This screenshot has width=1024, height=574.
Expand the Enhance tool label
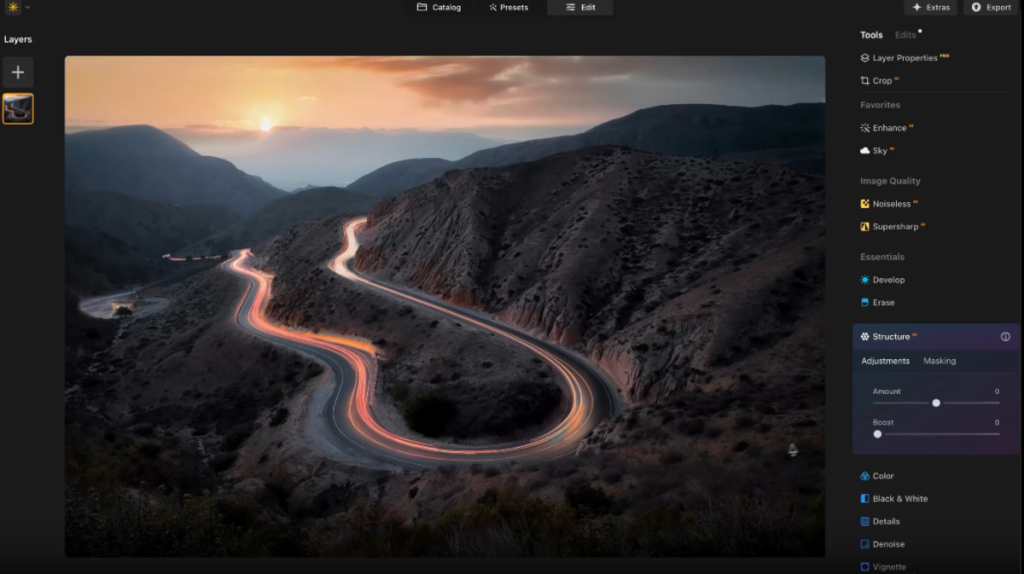point(889,128)
